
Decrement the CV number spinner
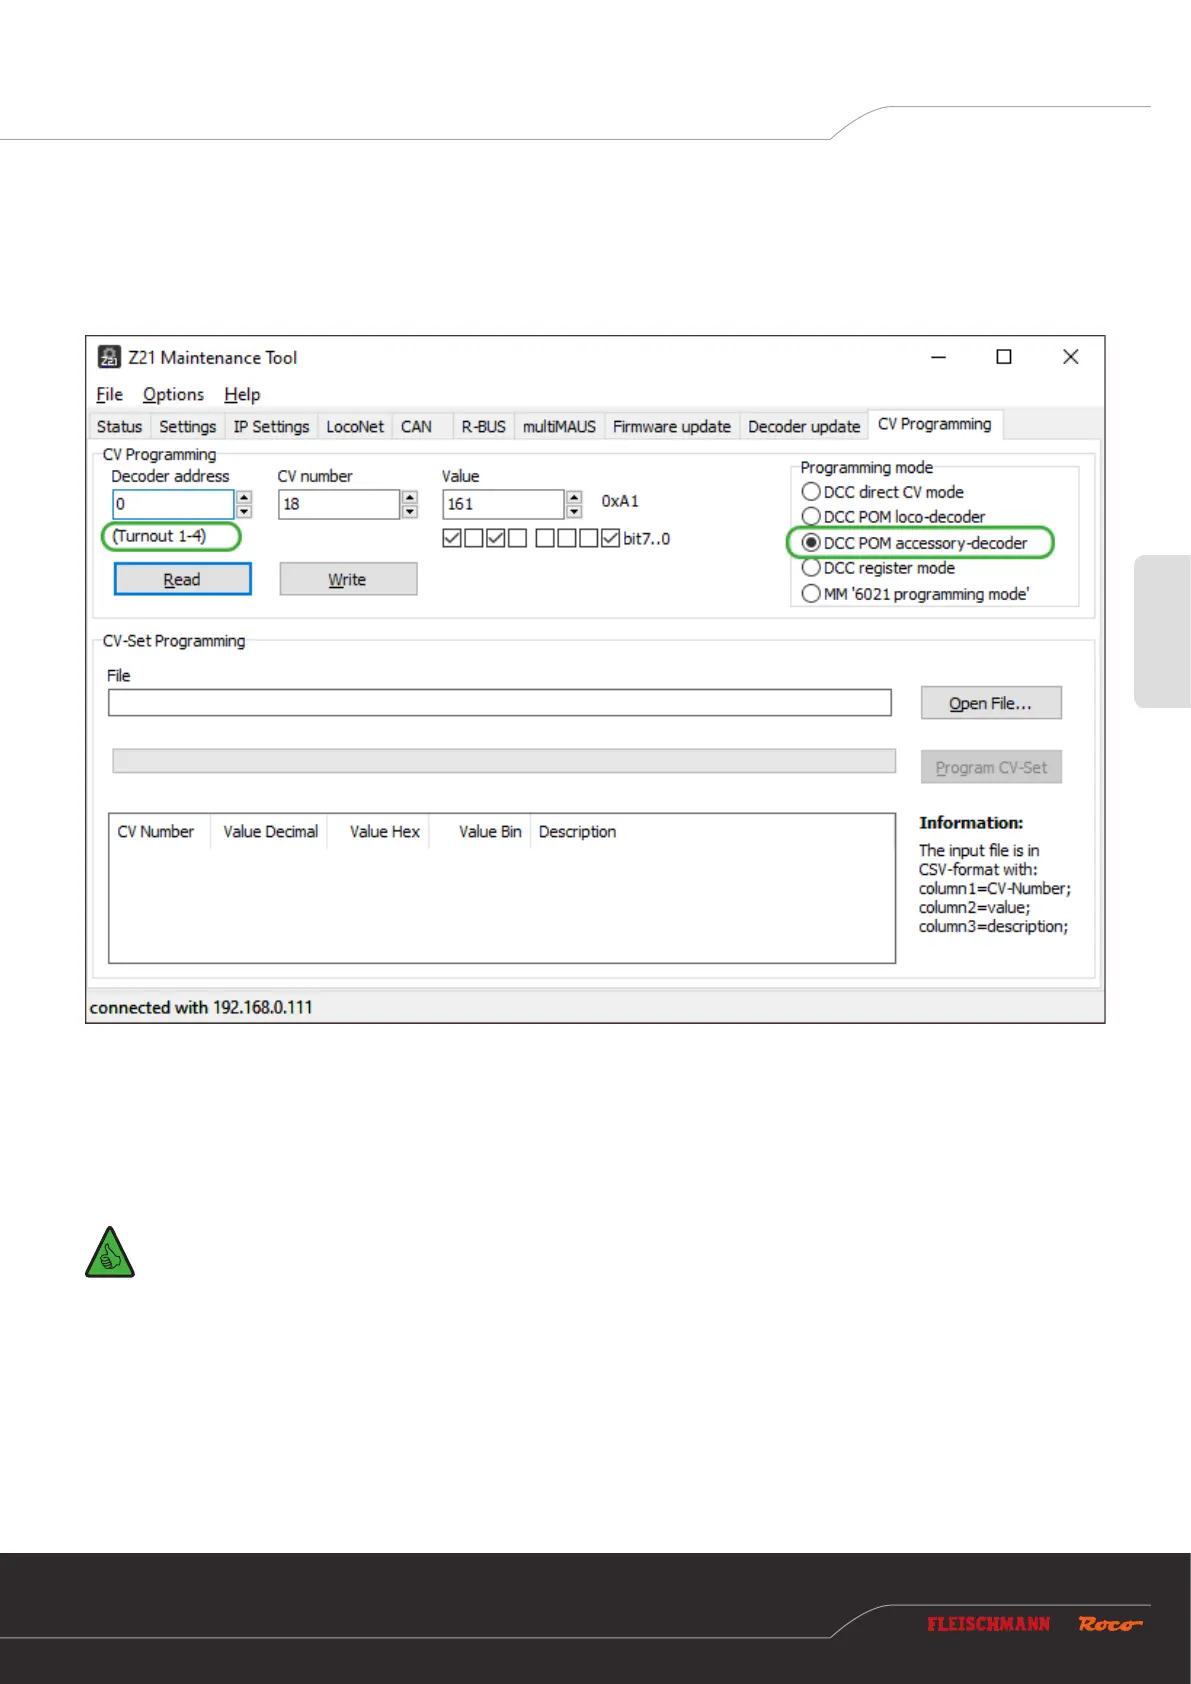409,511
